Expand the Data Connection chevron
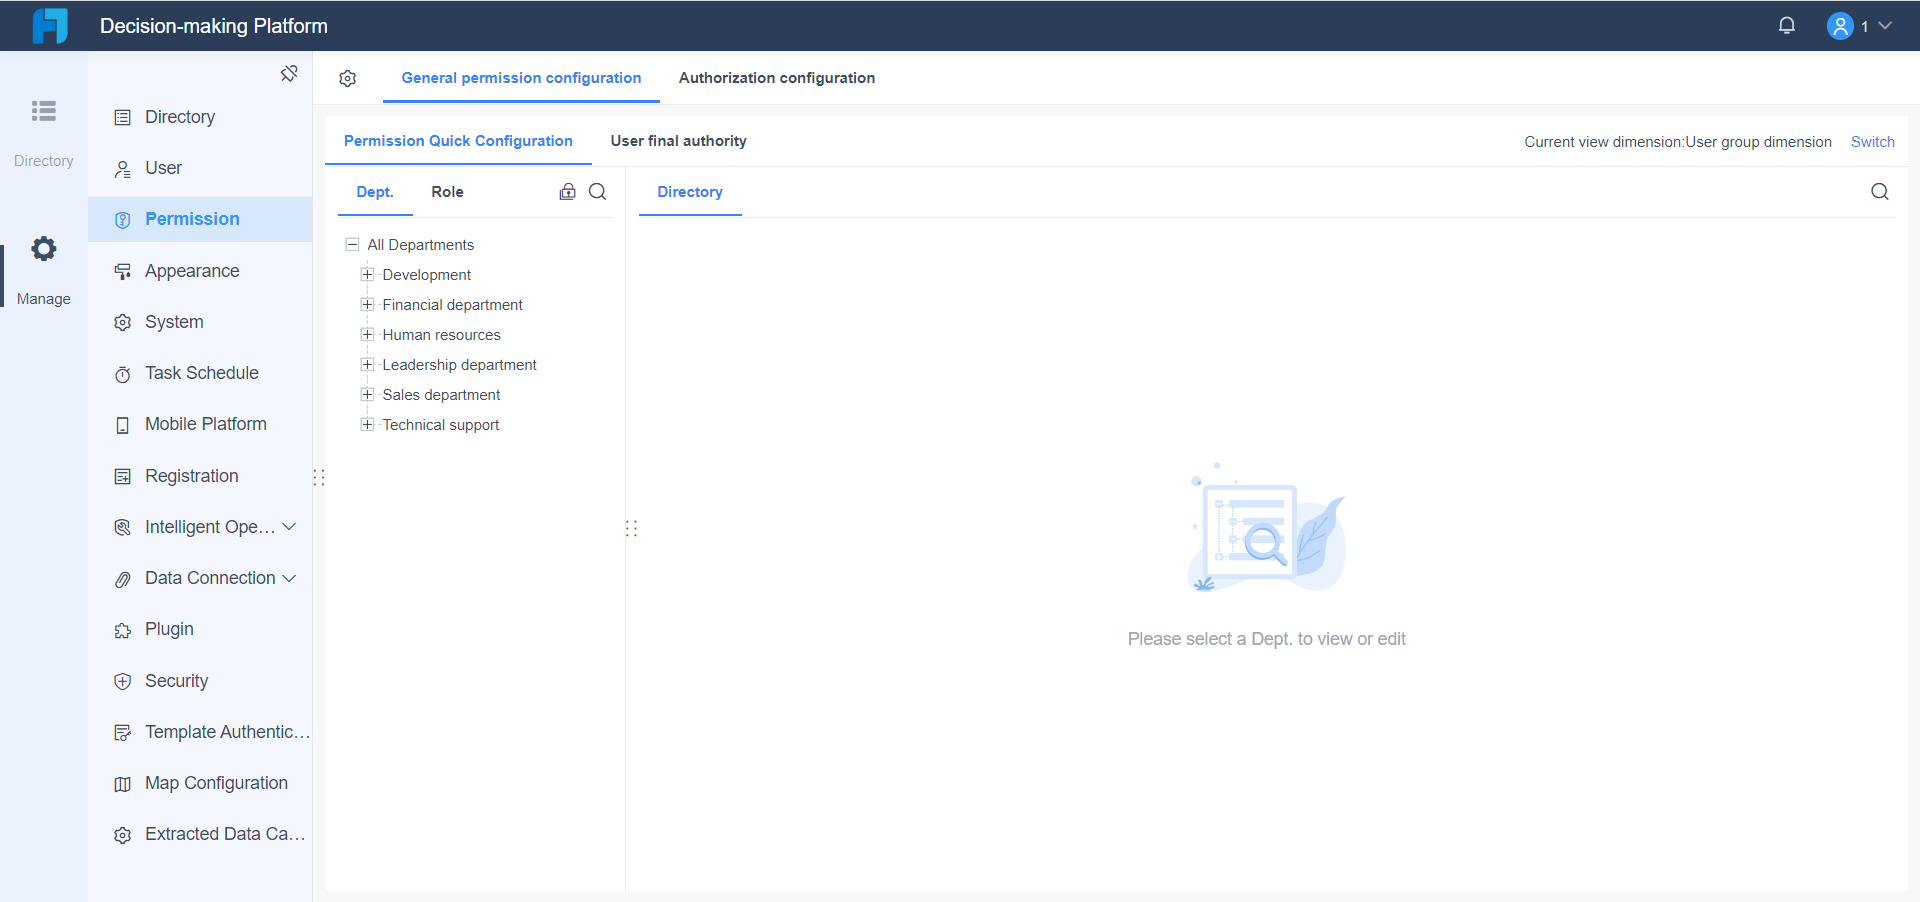This screenshot has height=902, width=1920. (x=290, y=578)
